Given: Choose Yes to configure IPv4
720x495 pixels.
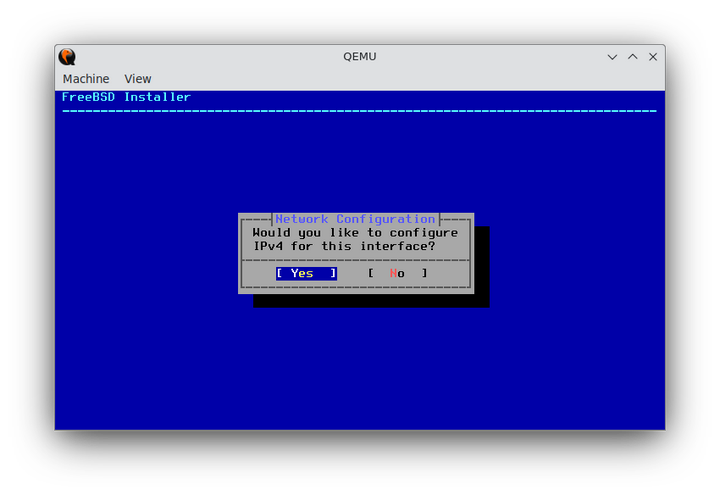Looking at the screenshot, I should tap(306, 274).
